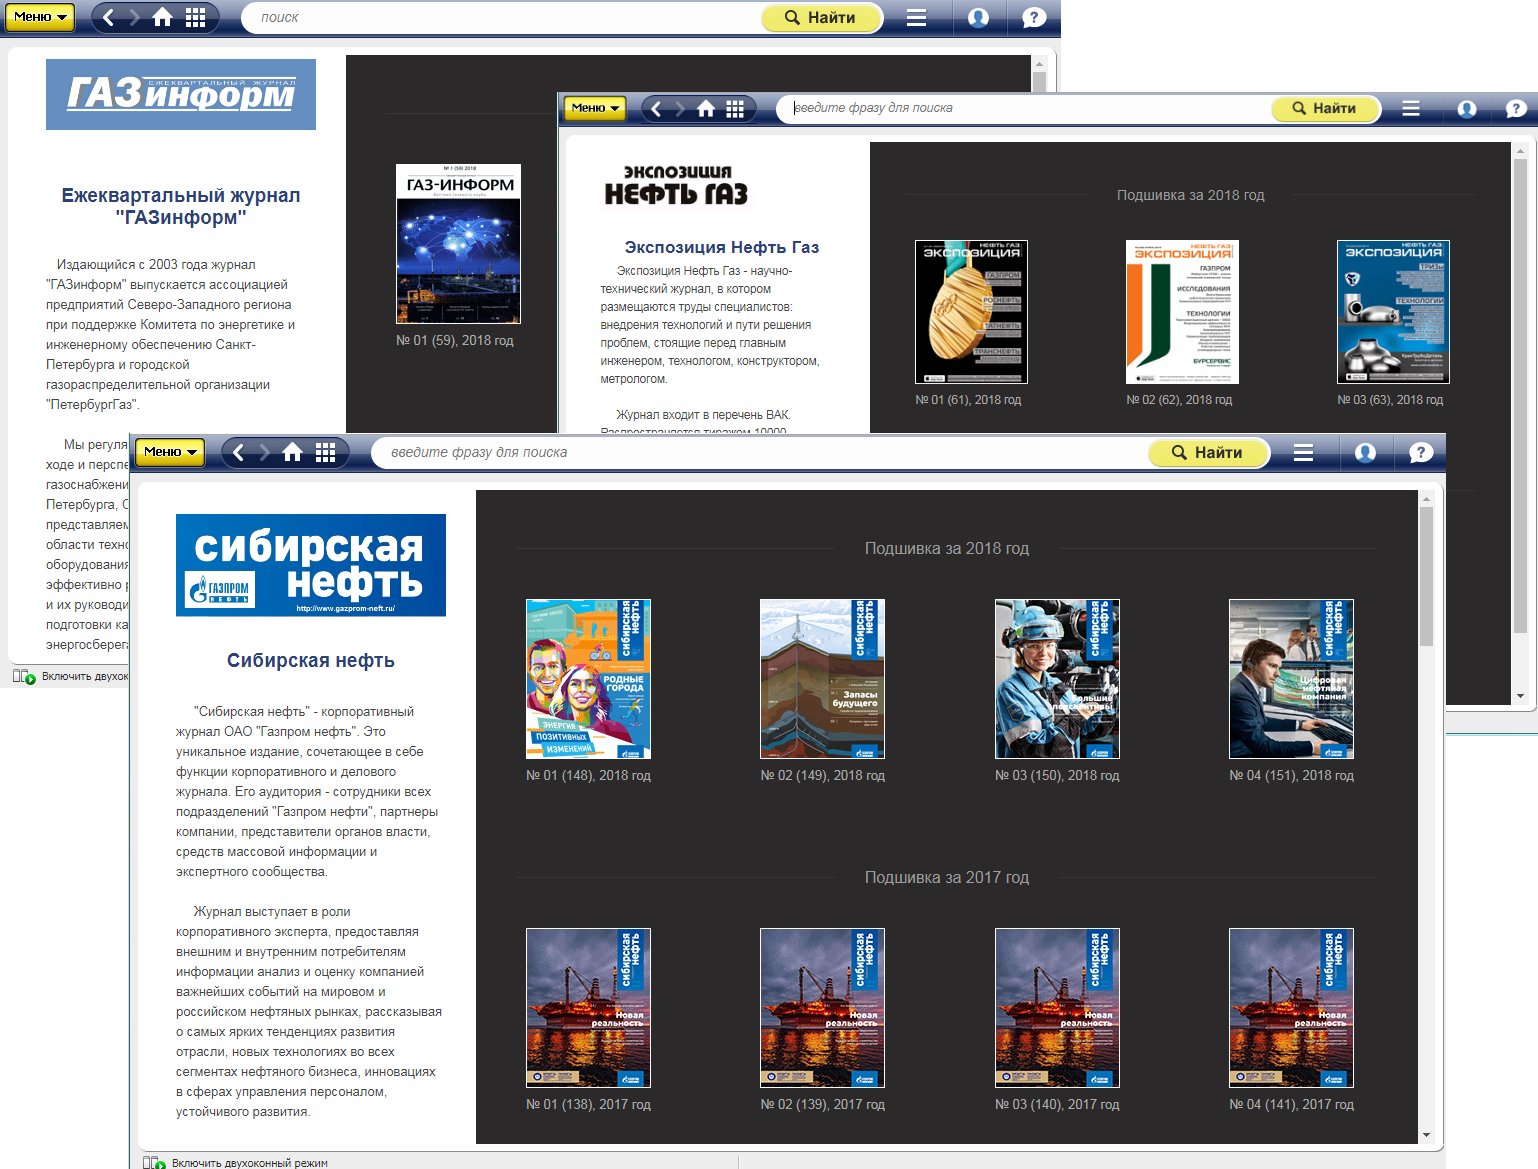This screenshot has height=1169, width=1538.
Task: Click Найти in the ГАЗинформ window
Action: pos(821,17)
